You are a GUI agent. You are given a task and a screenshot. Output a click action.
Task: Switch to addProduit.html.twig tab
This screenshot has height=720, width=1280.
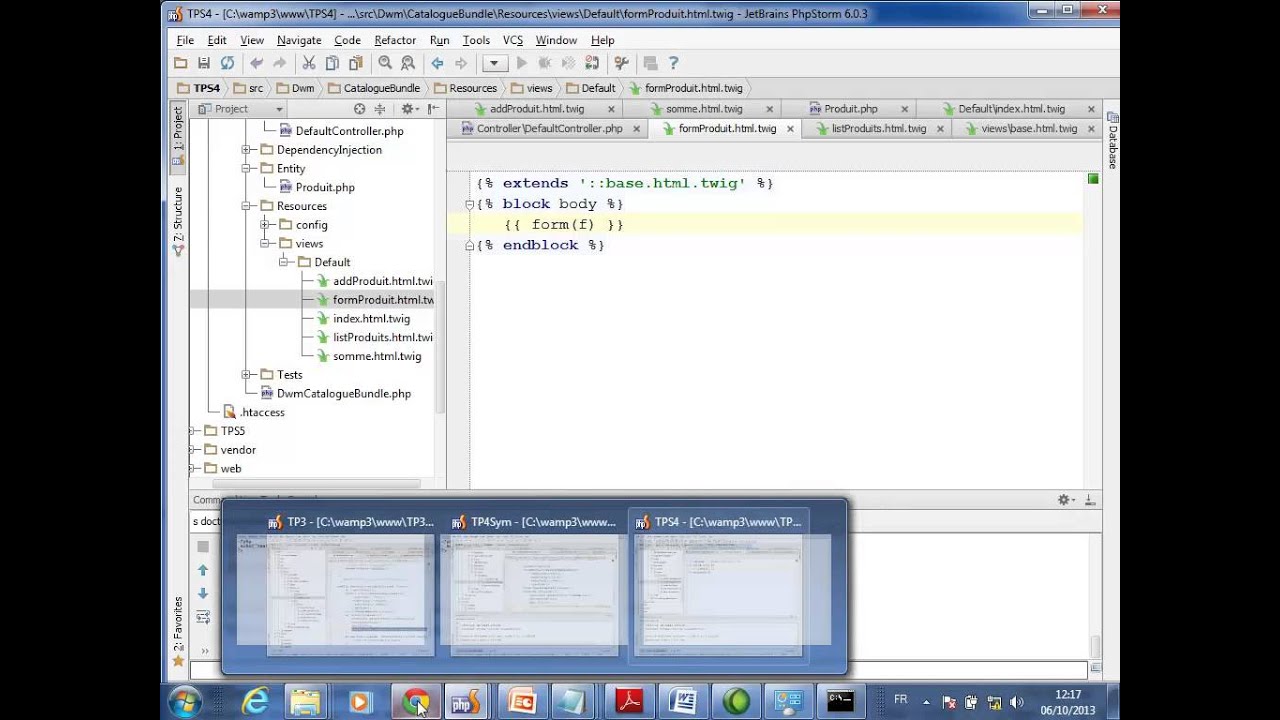pos(536,109)
